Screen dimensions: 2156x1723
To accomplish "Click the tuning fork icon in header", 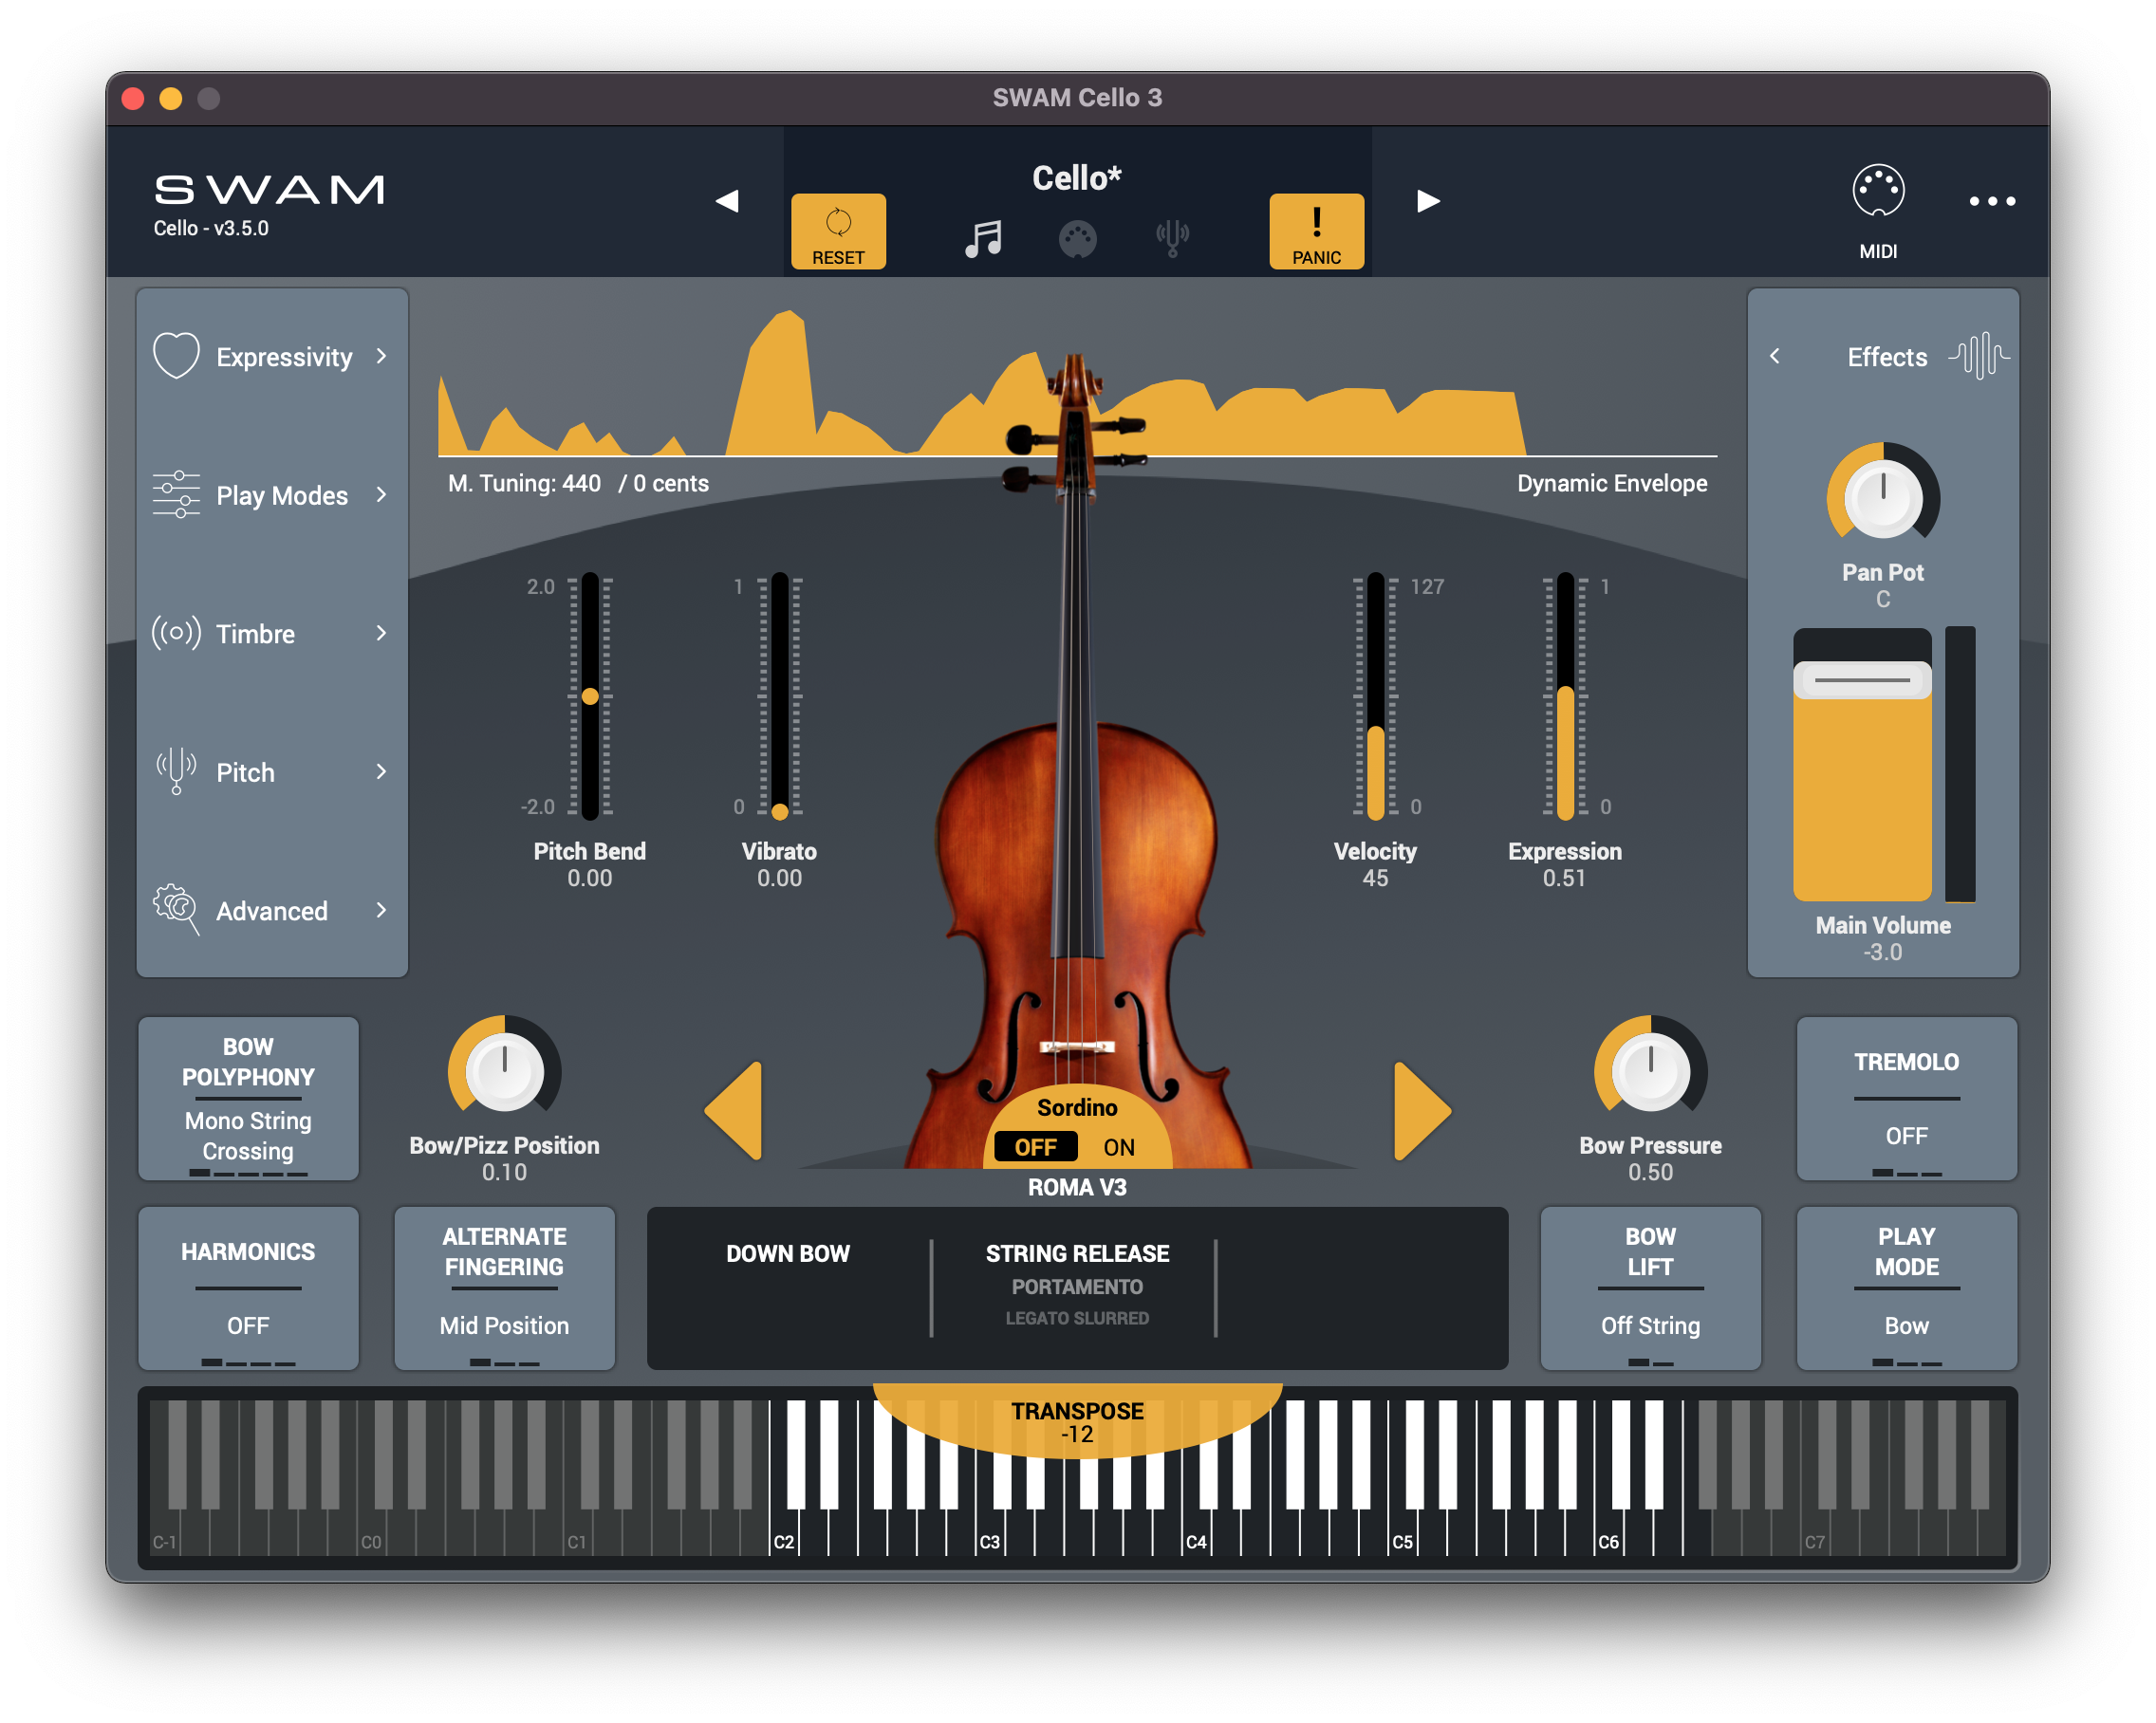I will coord(1172,239).
